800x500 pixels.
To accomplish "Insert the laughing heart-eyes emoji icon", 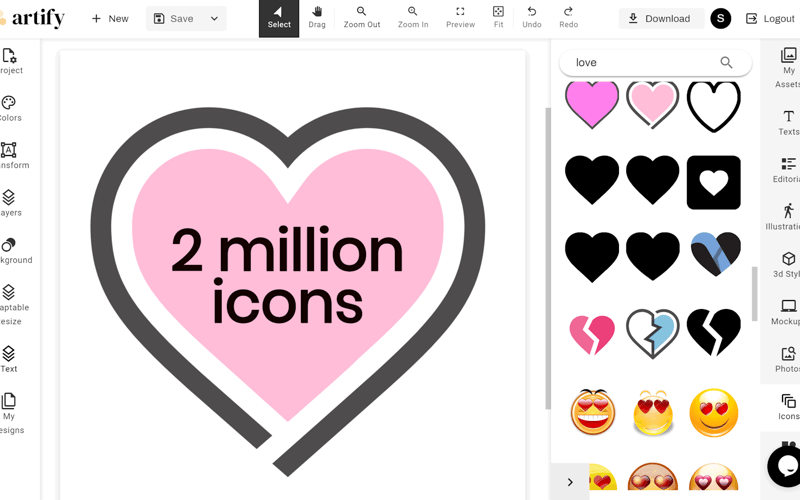I will point(592,412).
